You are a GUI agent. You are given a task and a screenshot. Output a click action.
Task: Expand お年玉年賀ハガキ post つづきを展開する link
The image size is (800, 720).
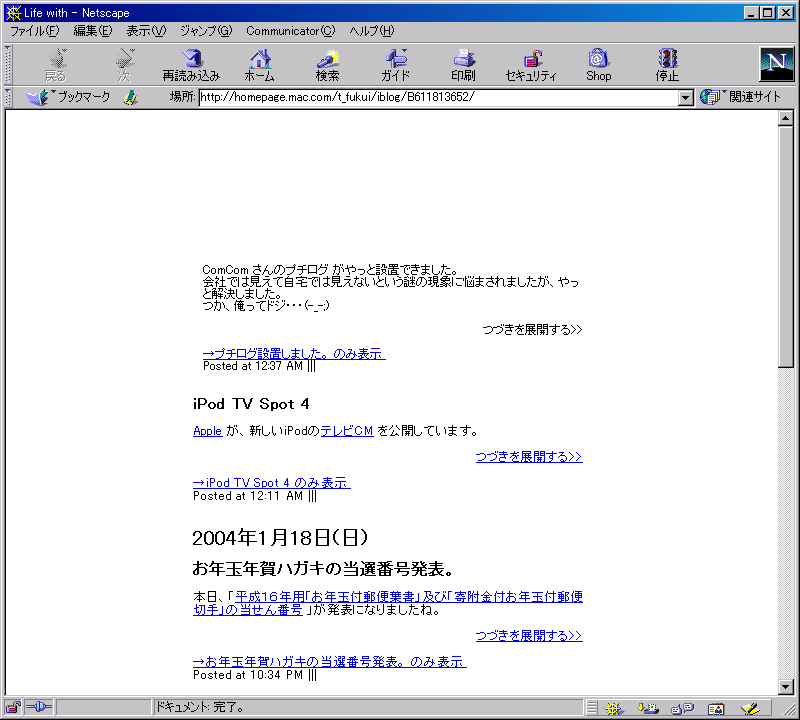tap(529, 636)
